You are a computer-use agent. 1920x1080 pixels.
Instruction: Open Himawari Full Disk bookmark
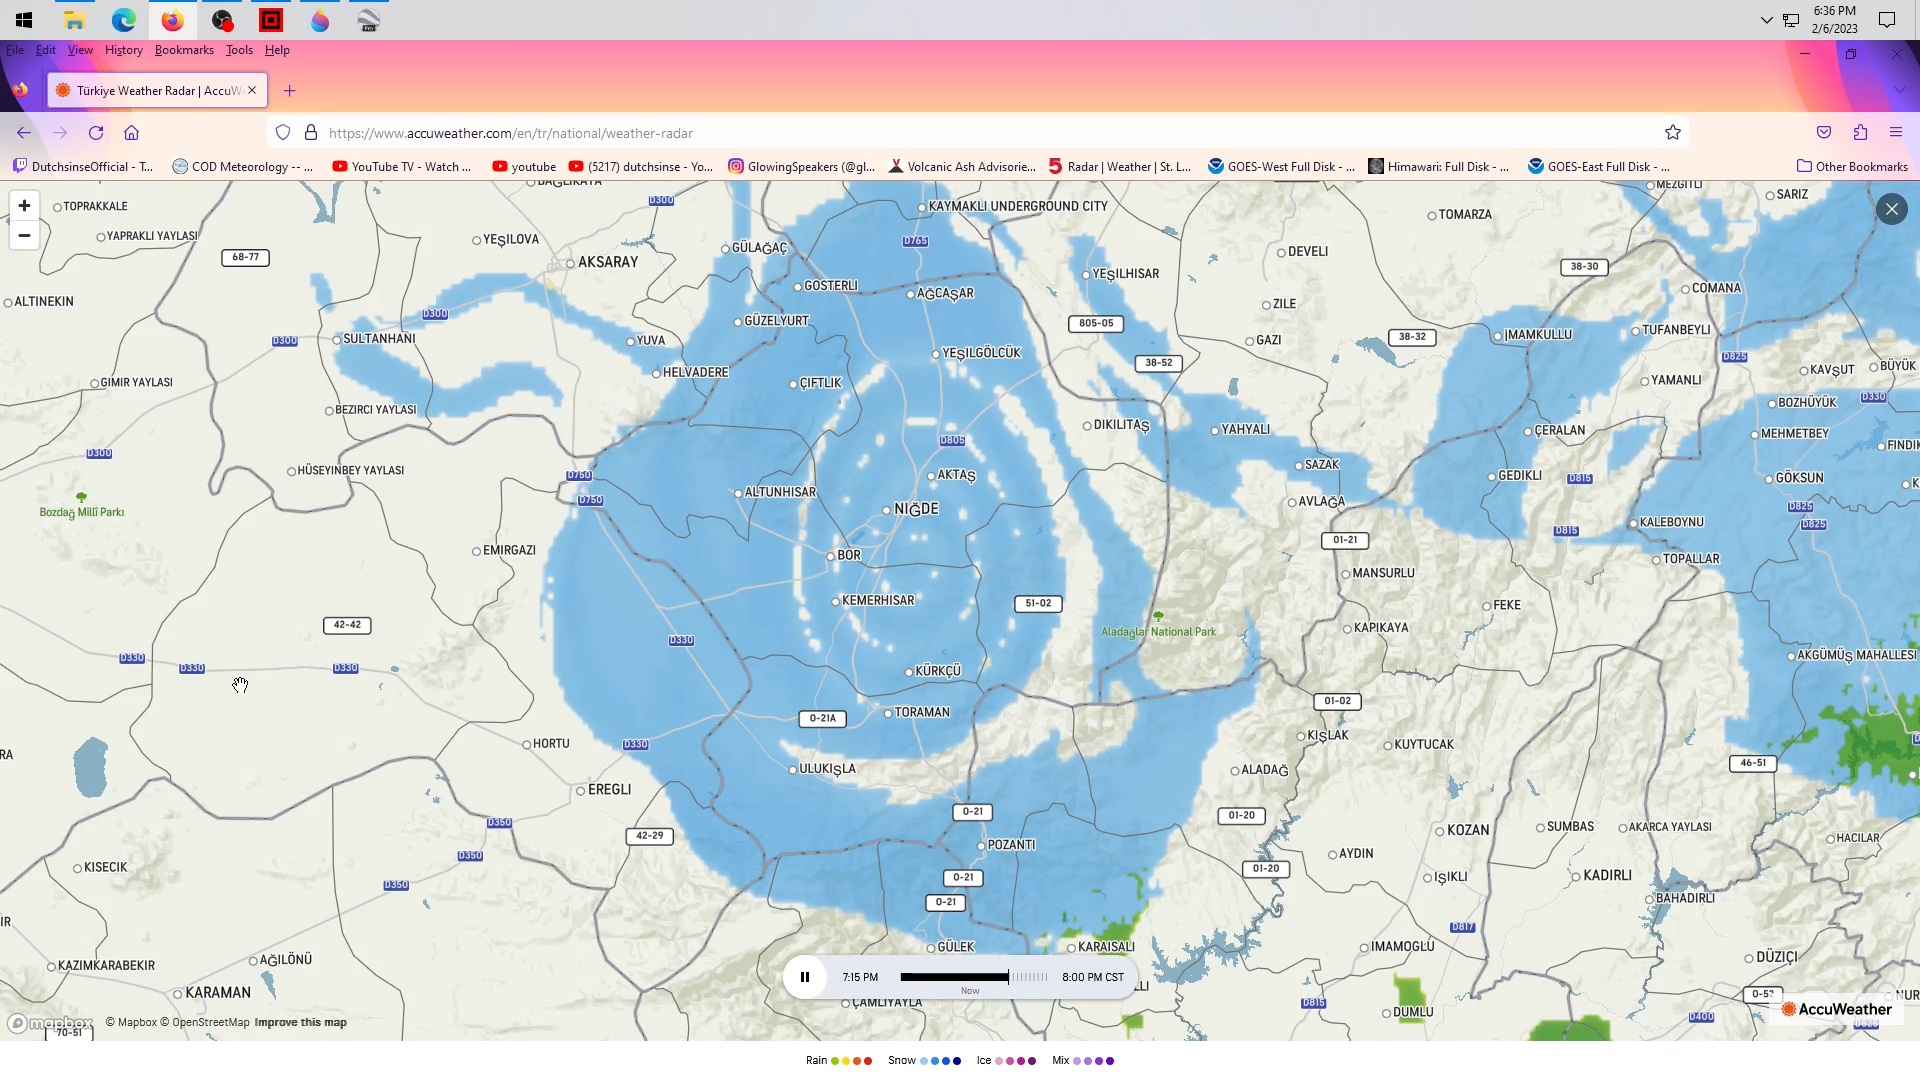tap(1439, 167)
